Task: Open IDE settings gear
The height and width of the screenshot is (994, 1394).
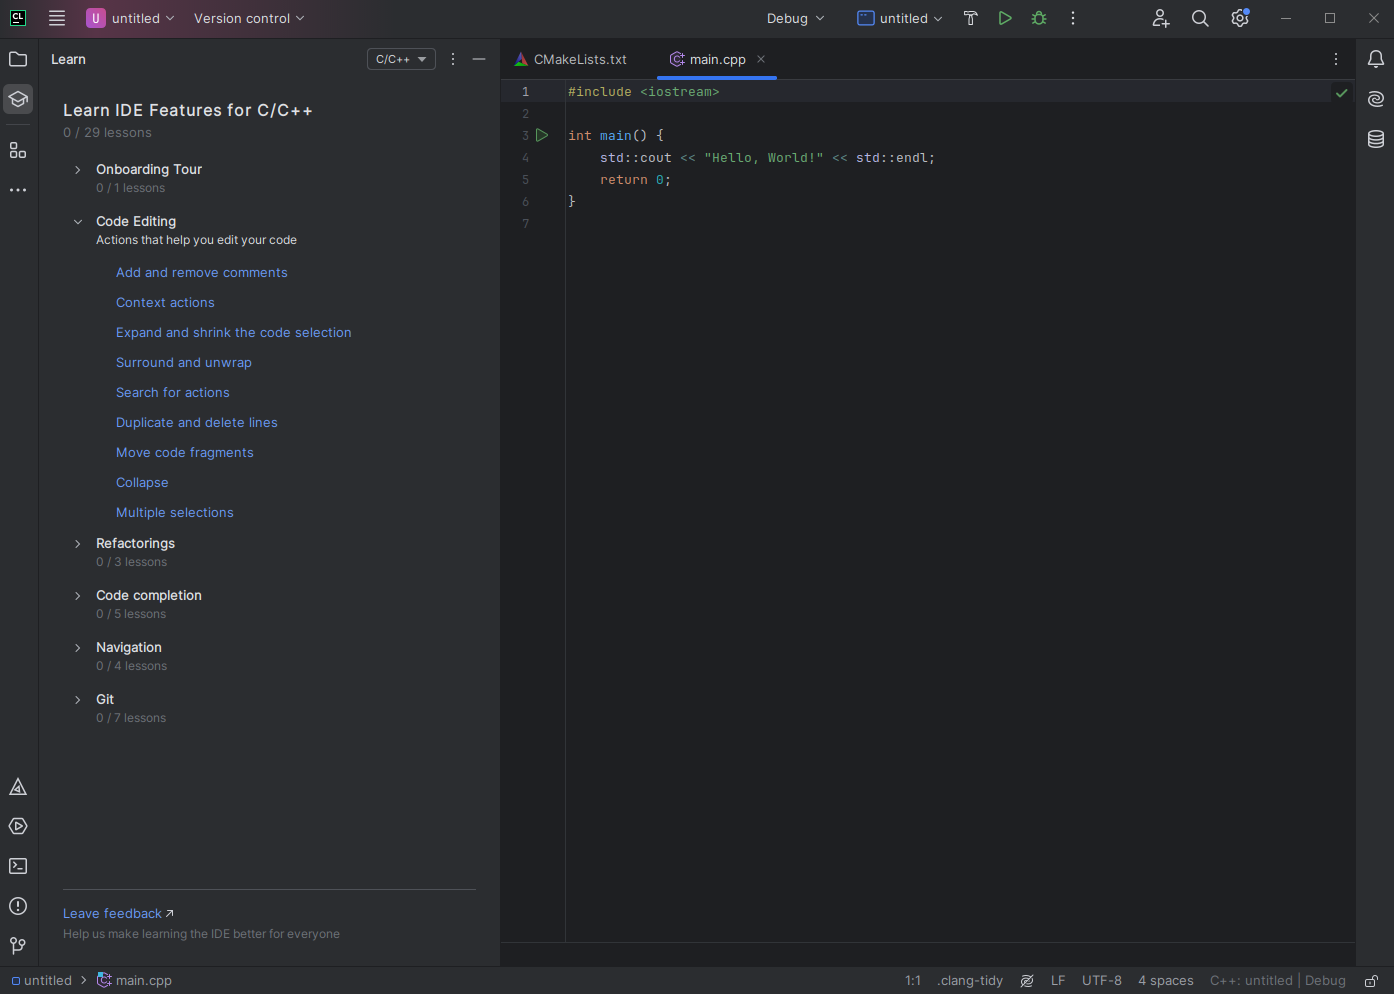Action: (x=1240, y=18)
